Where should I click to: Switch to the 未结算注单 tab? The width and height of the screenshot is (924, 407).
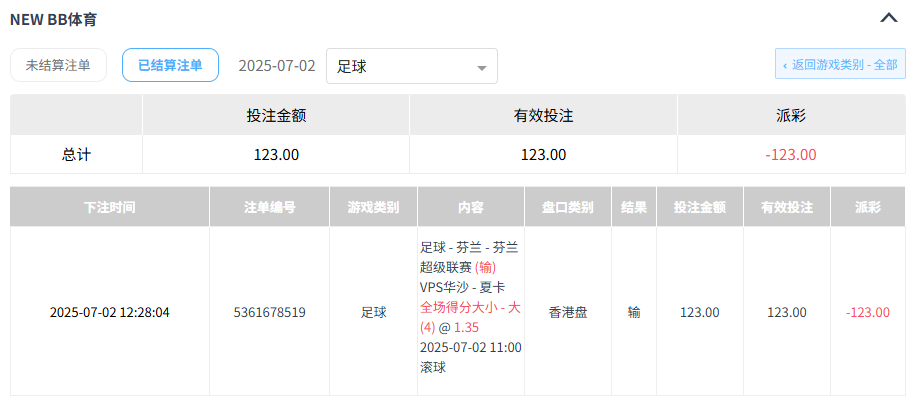[x=58, y=65]
